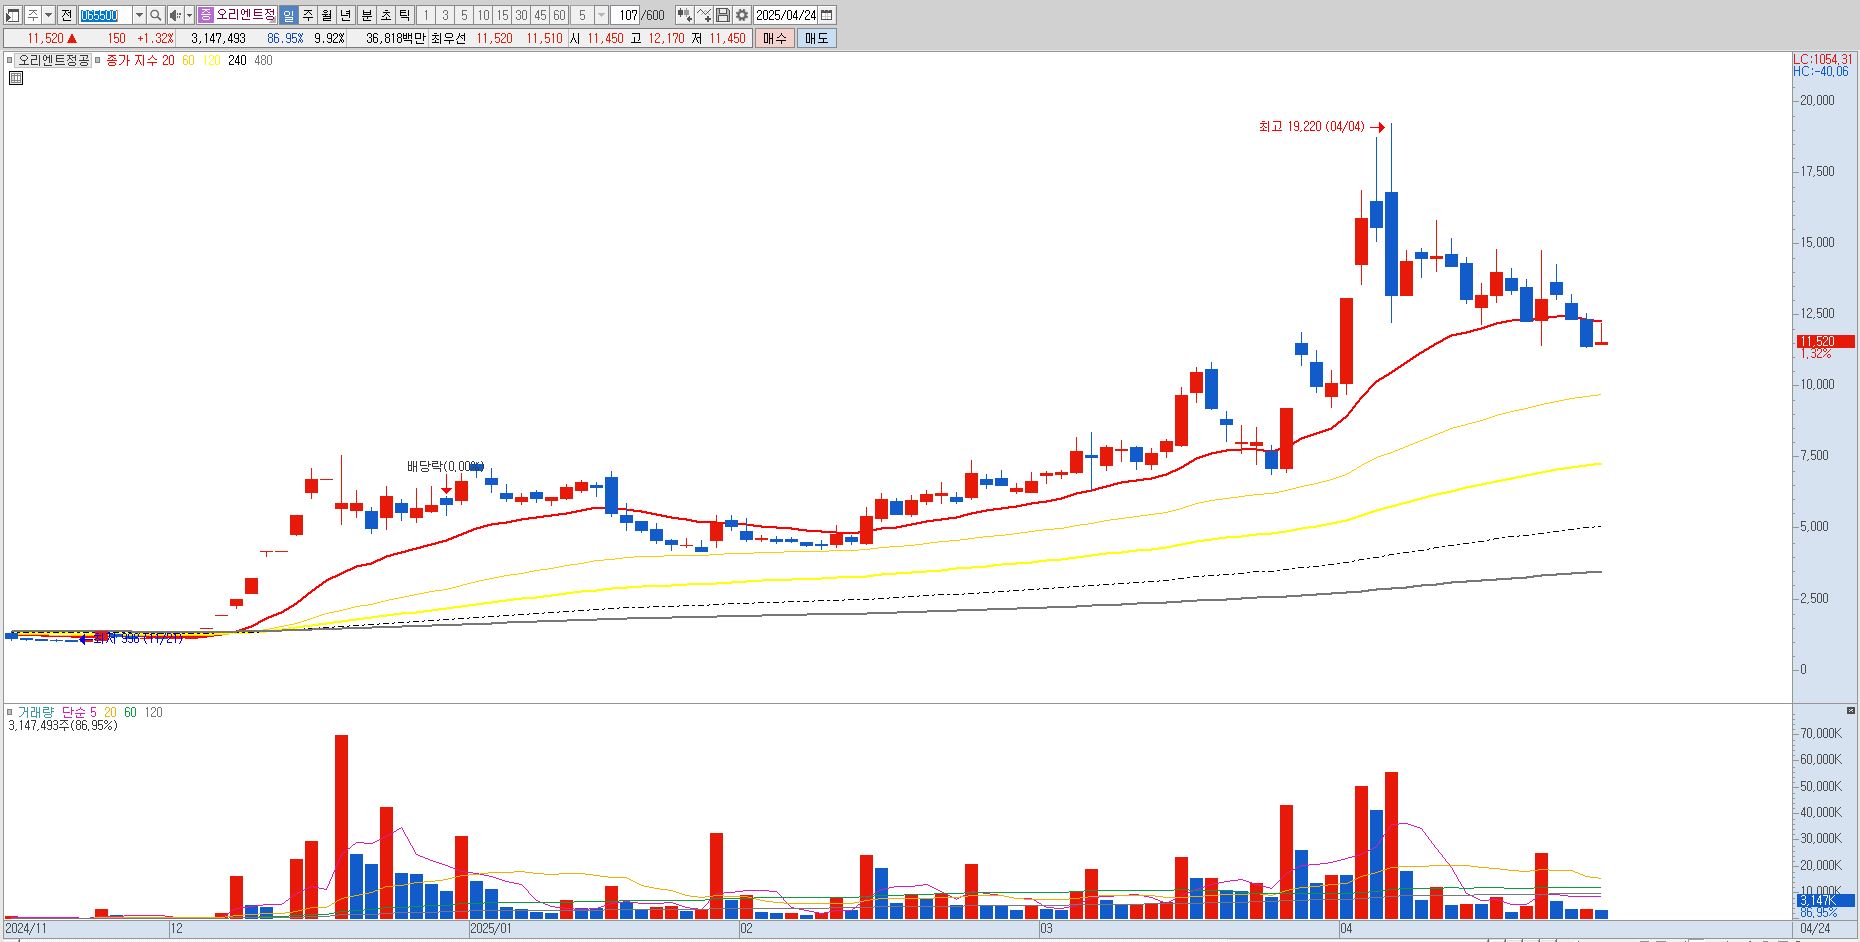Select the 초 second period button

coord(386,15)
